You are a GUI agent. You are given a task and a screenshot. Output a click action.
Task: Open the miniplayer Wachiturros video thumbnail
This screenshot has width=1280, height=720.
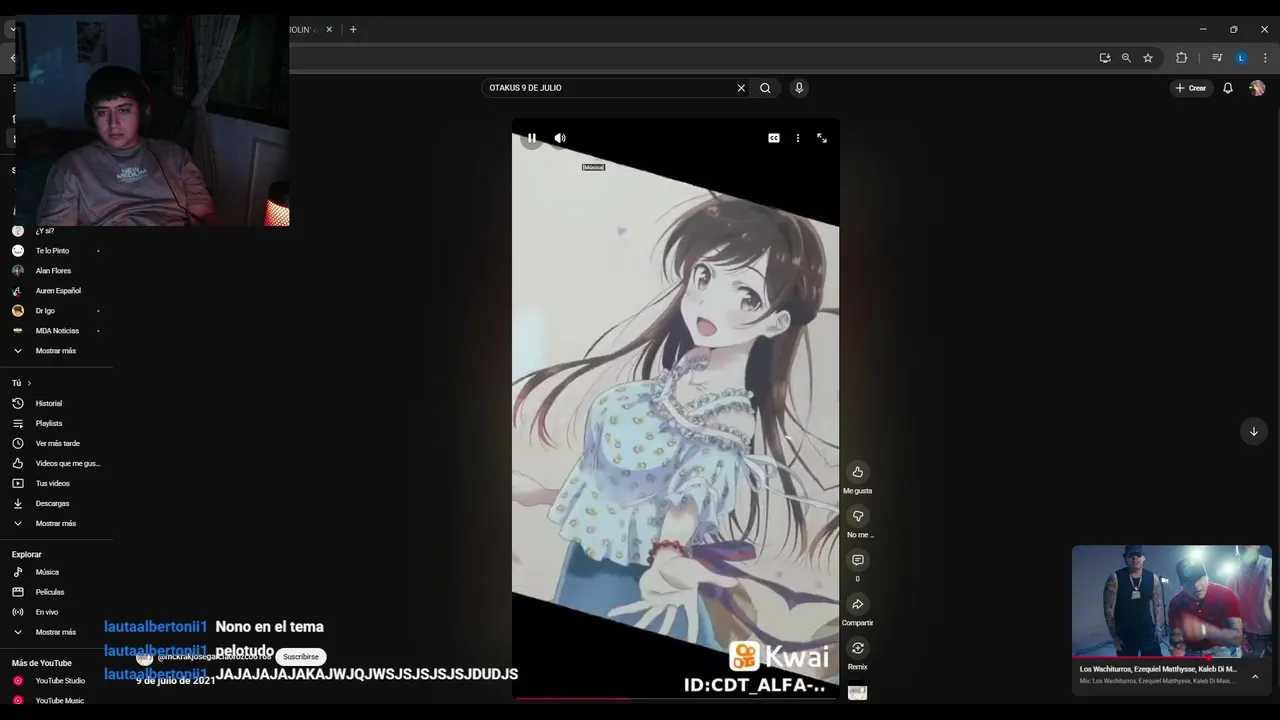[1172, 601]
